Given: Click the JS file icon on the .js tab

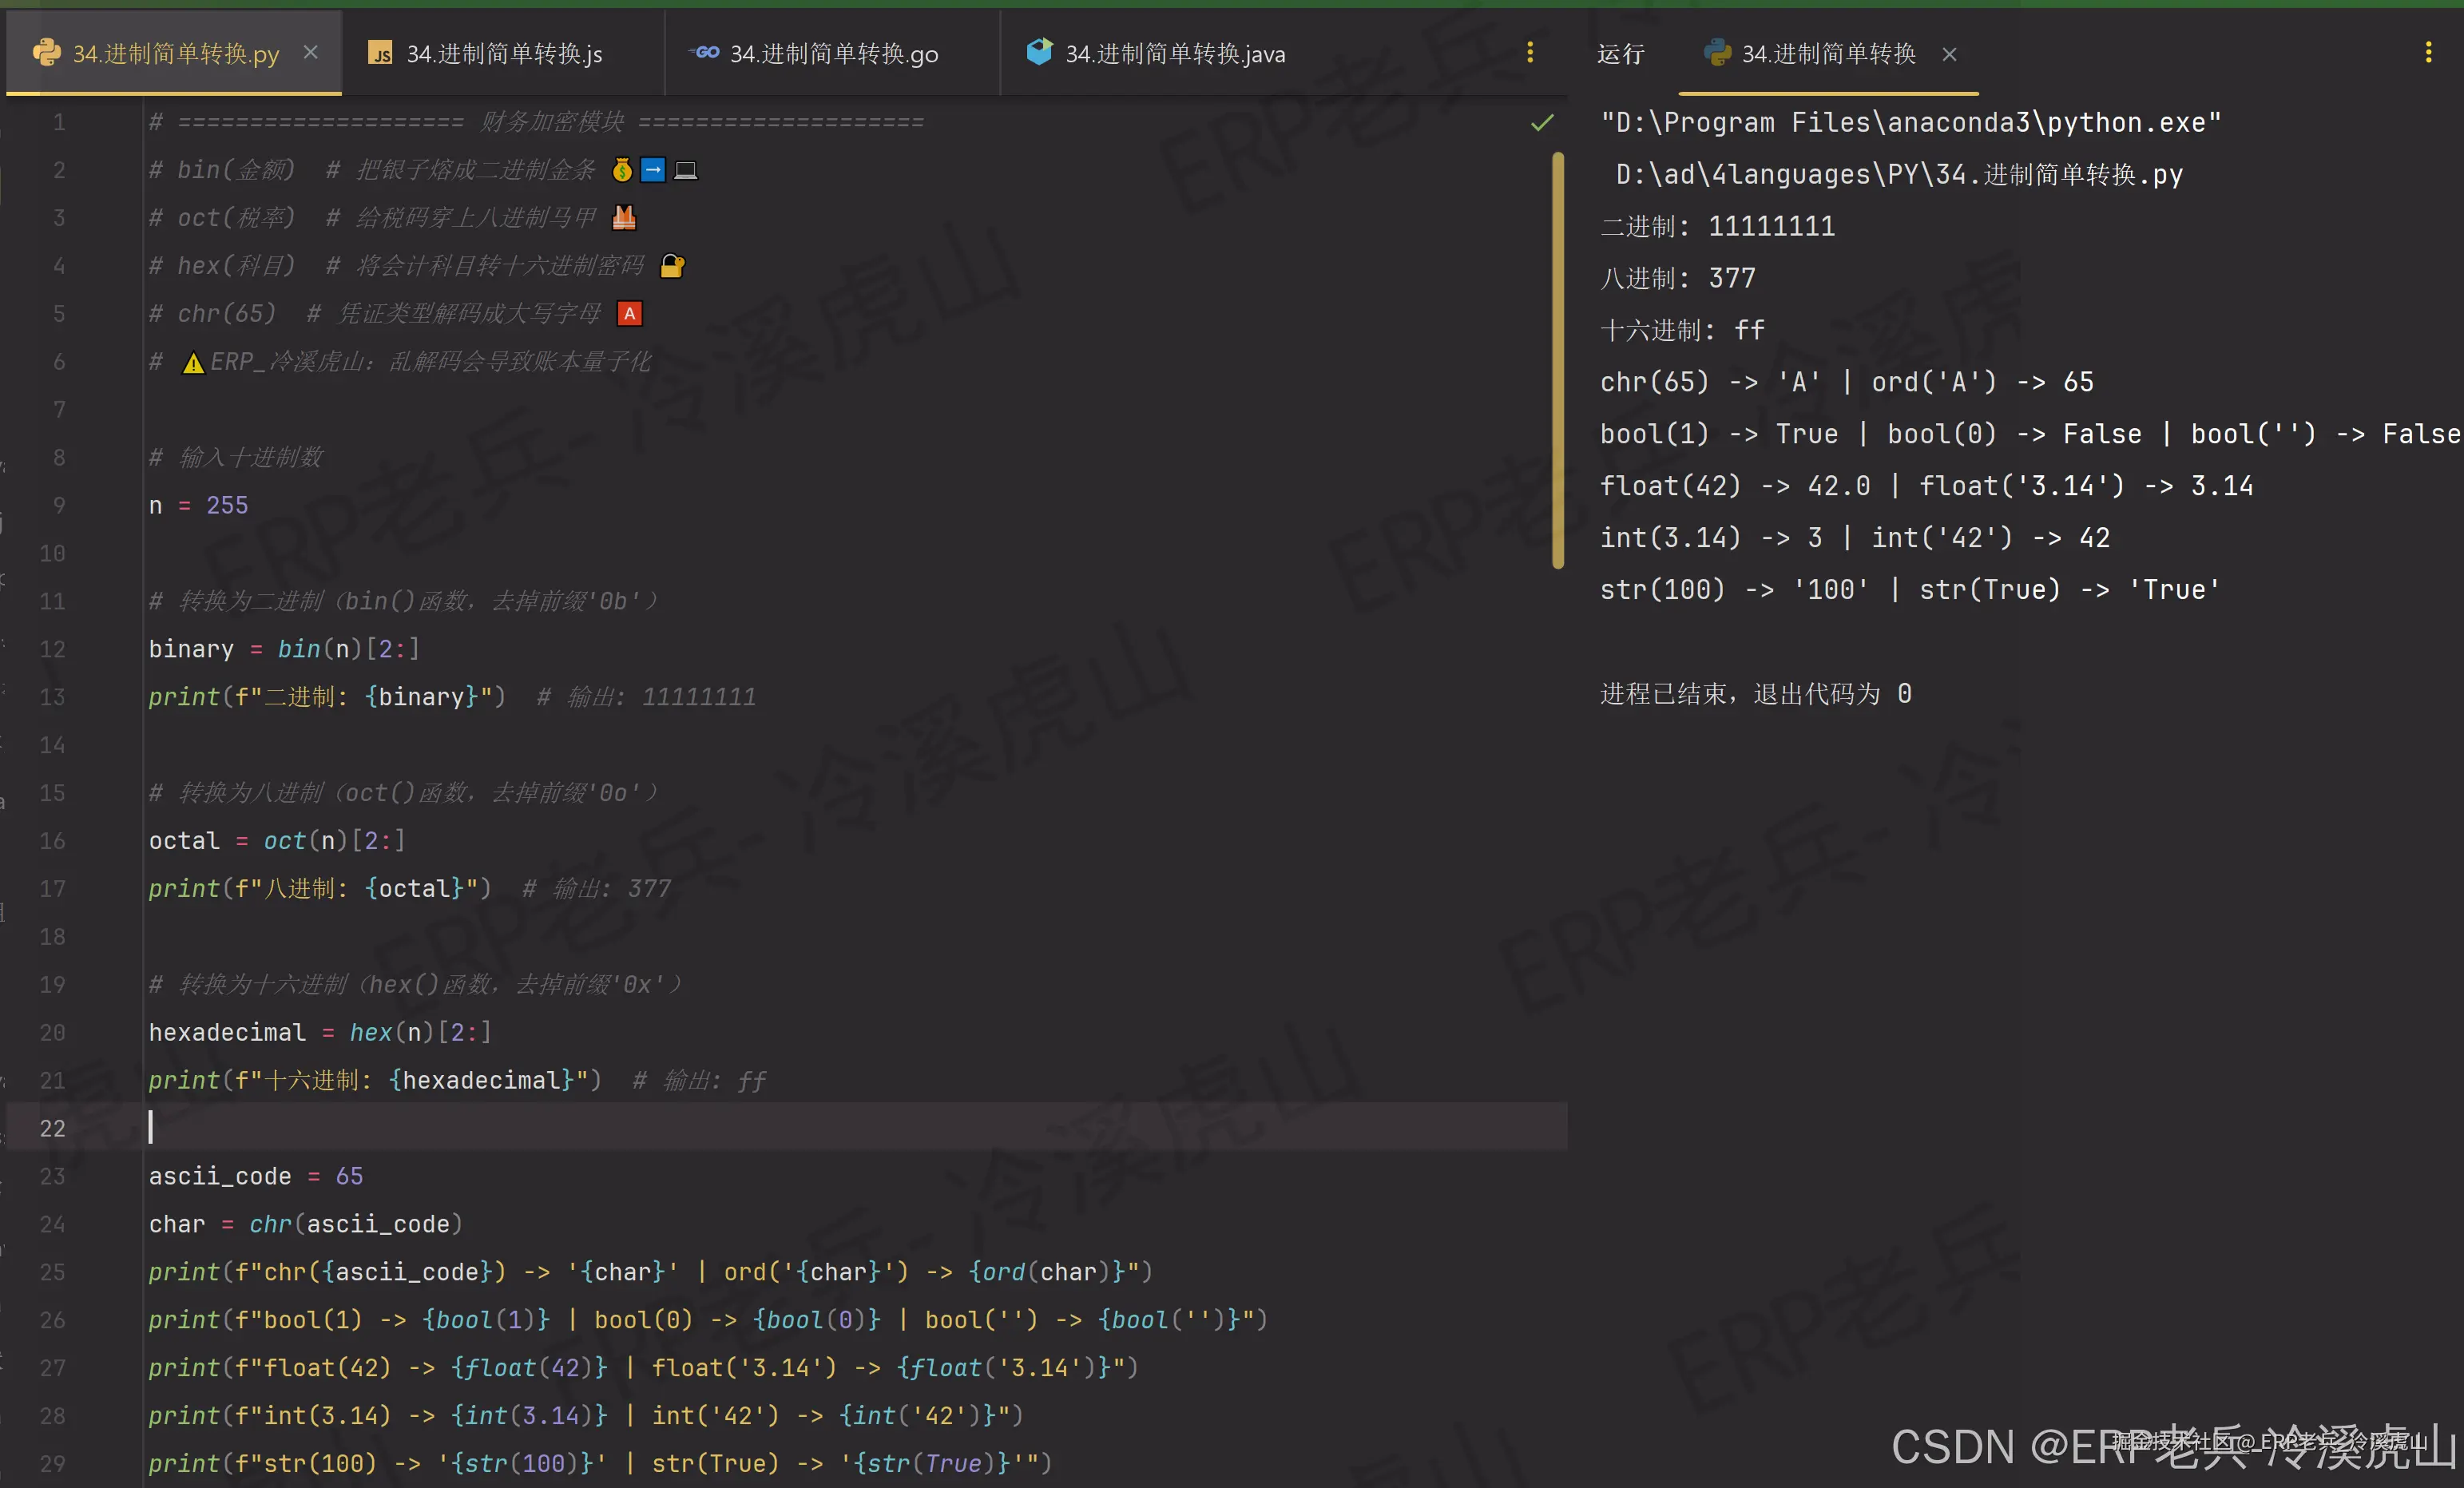Looking at the screenshot, I should pos(380,53).
